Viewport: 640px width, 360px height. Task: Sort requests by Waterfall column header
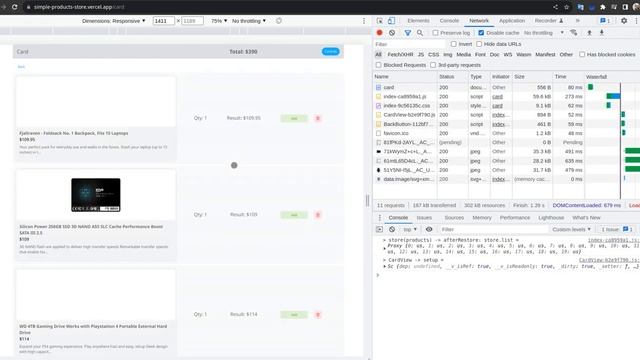(x=611, y=77)
